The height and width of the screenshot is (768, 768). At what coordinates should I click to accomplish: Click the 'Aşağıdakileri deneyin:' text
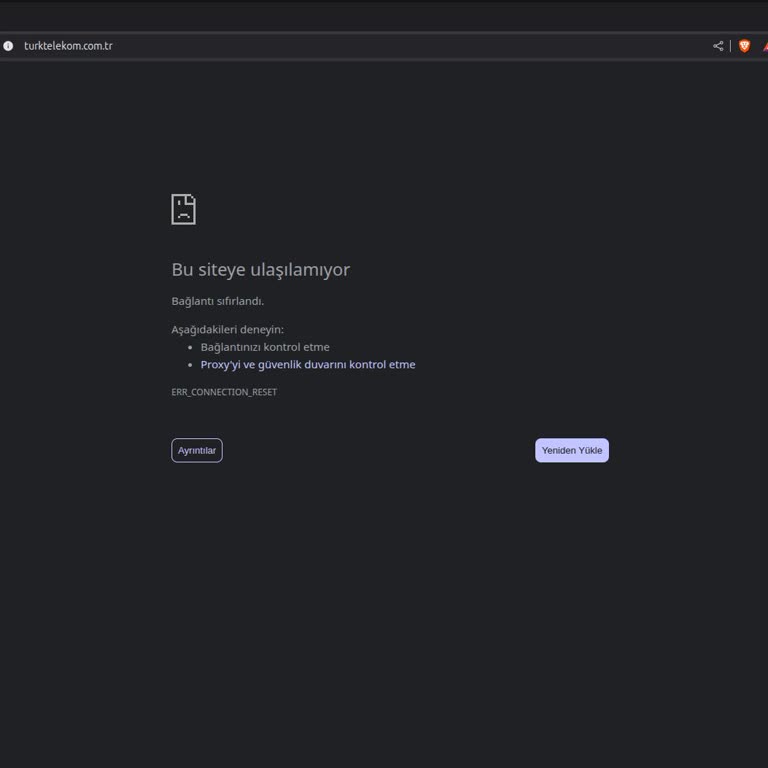pos(227,330)
